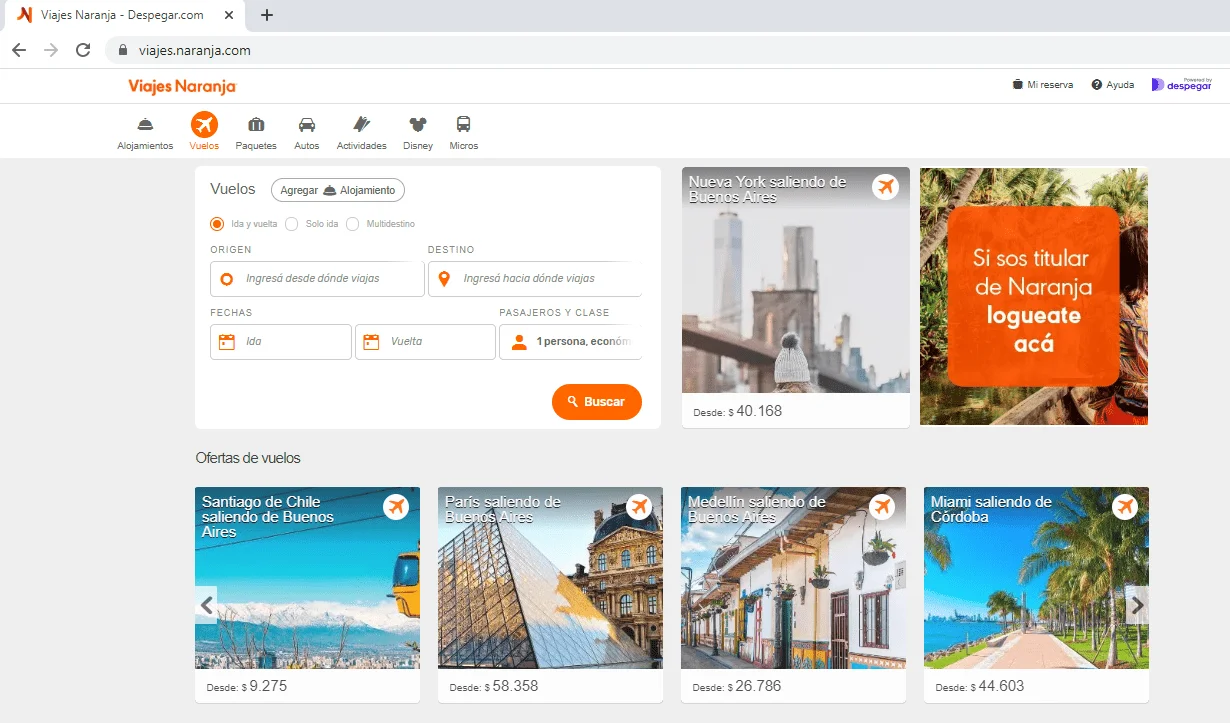Open the Vuelta date picker
The width and height of the screenshot is (1230, 723).
click(425, 342)
